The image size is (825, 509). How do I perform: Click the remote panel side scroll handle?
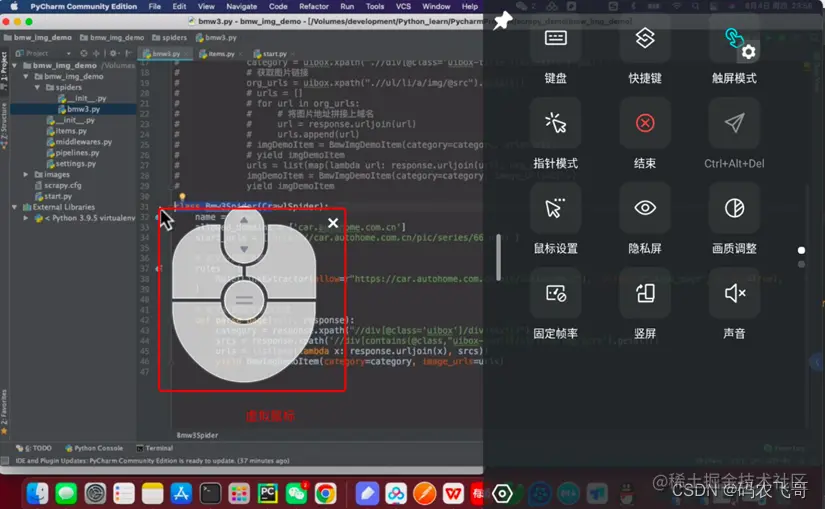coord(498,257)
